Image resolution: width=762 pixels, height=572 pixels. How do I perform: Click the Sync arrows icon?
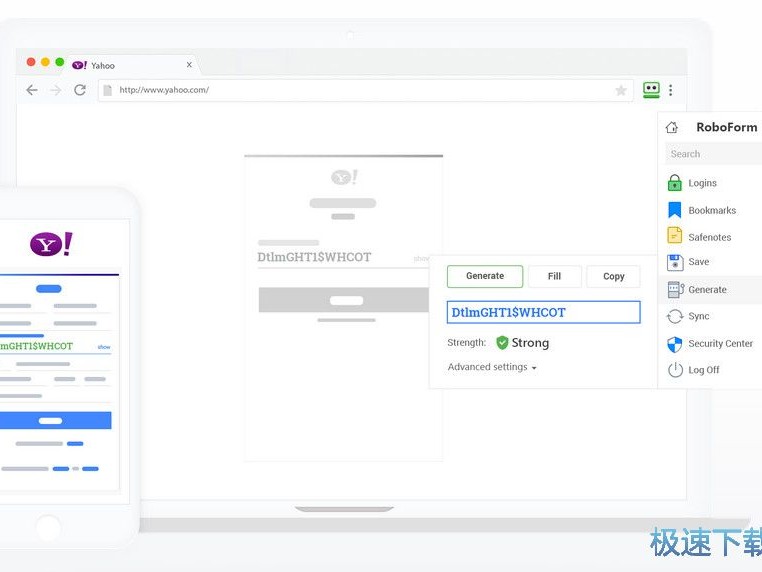tap(675, 316)
